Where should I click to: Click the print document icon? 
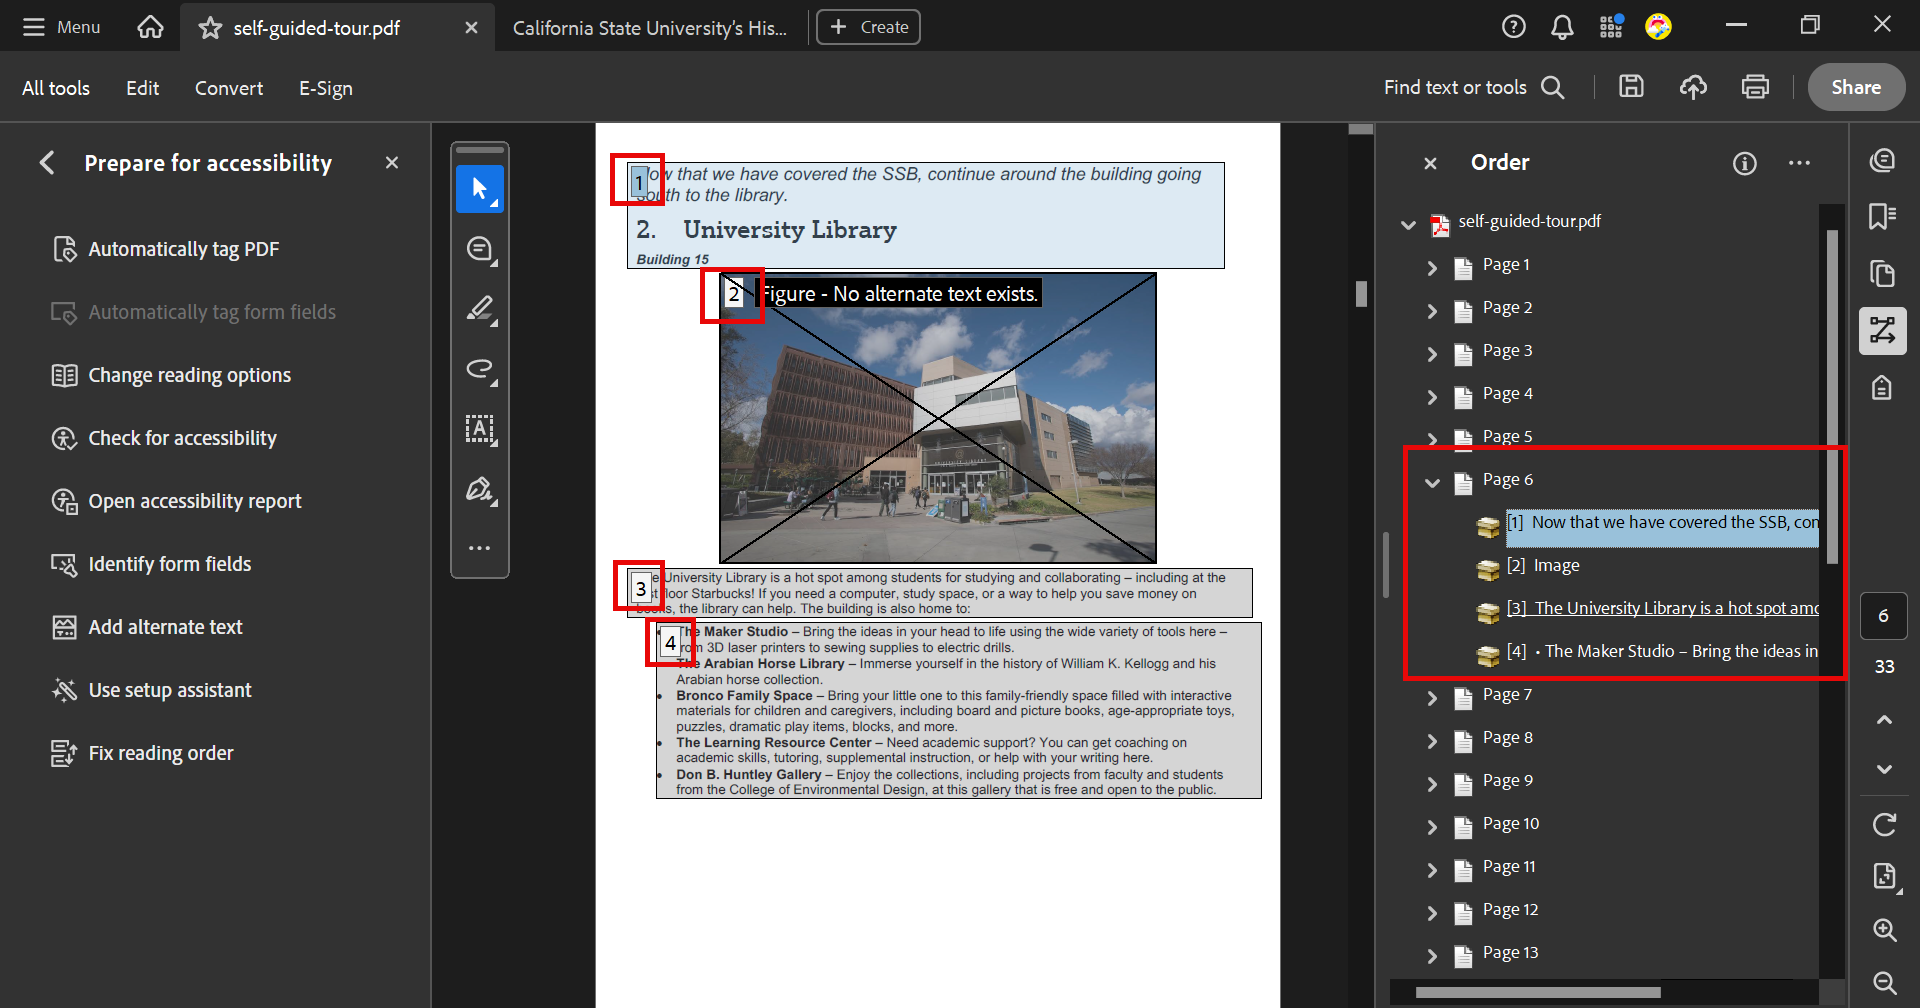(x=1755, y=87)
